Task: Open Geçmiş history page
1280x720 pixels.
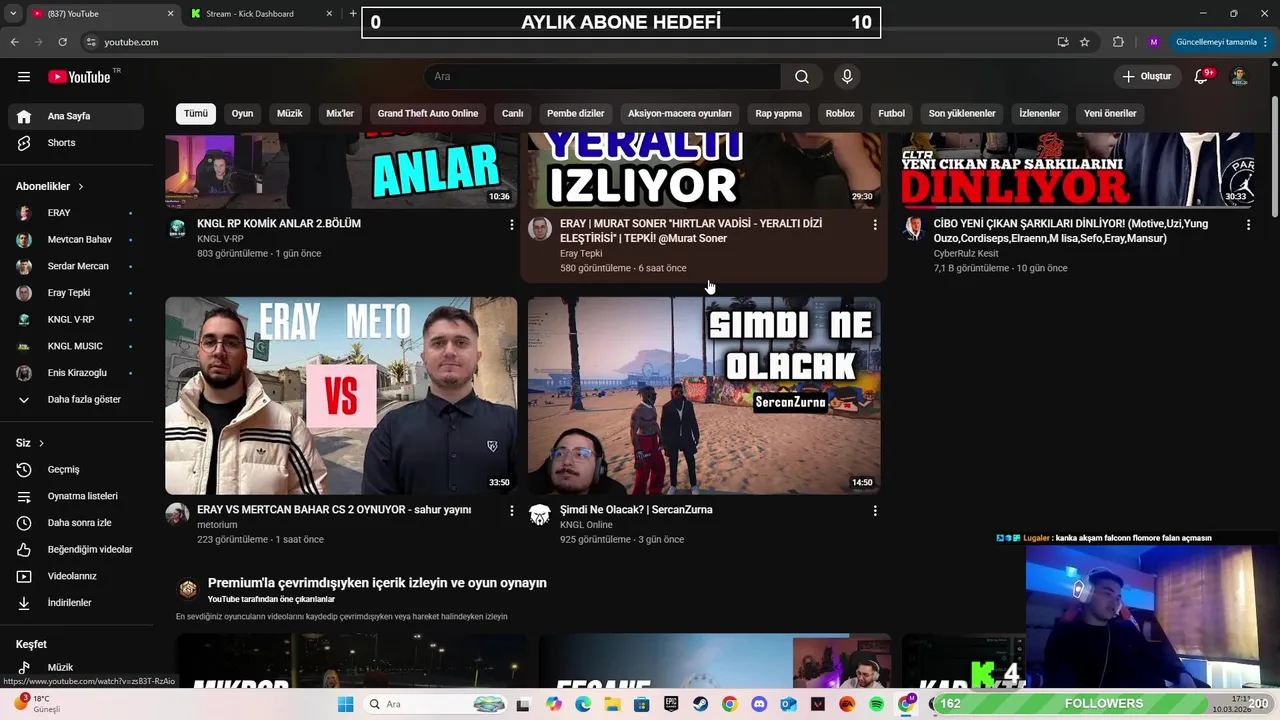Action: [x=76, y=470]
